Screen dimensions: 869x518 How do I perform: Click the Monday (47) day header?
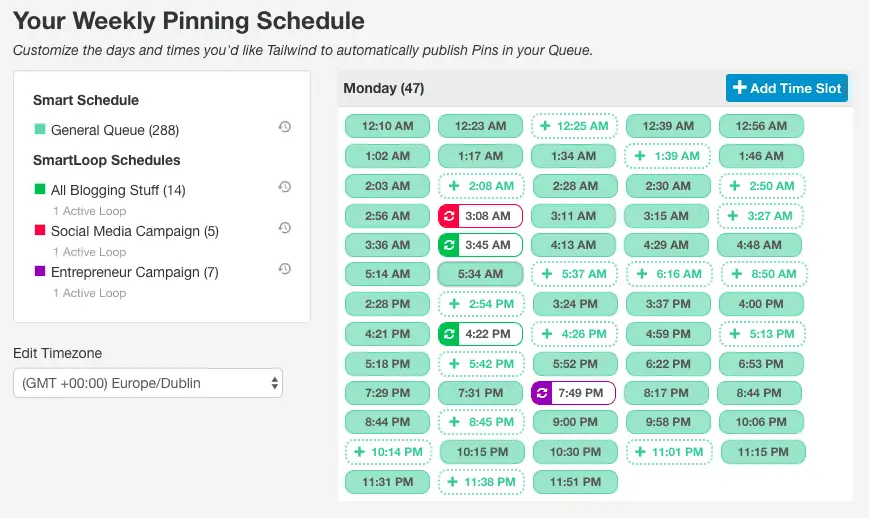pos(384,88)
